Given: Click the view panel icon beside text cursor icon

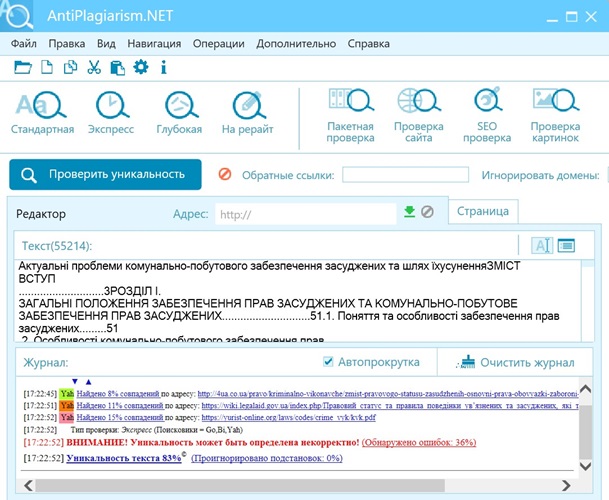Looking at the screenshot, I should click(566, 245).
